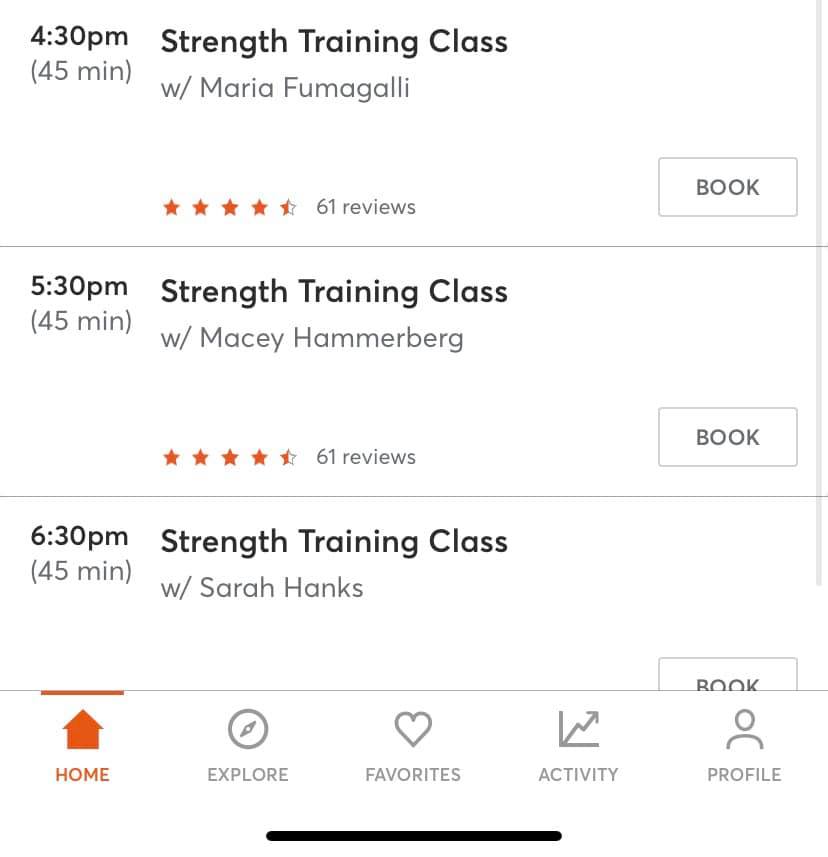
Task: Tap the black home indicator bar
Action: [x=414, y=836]
